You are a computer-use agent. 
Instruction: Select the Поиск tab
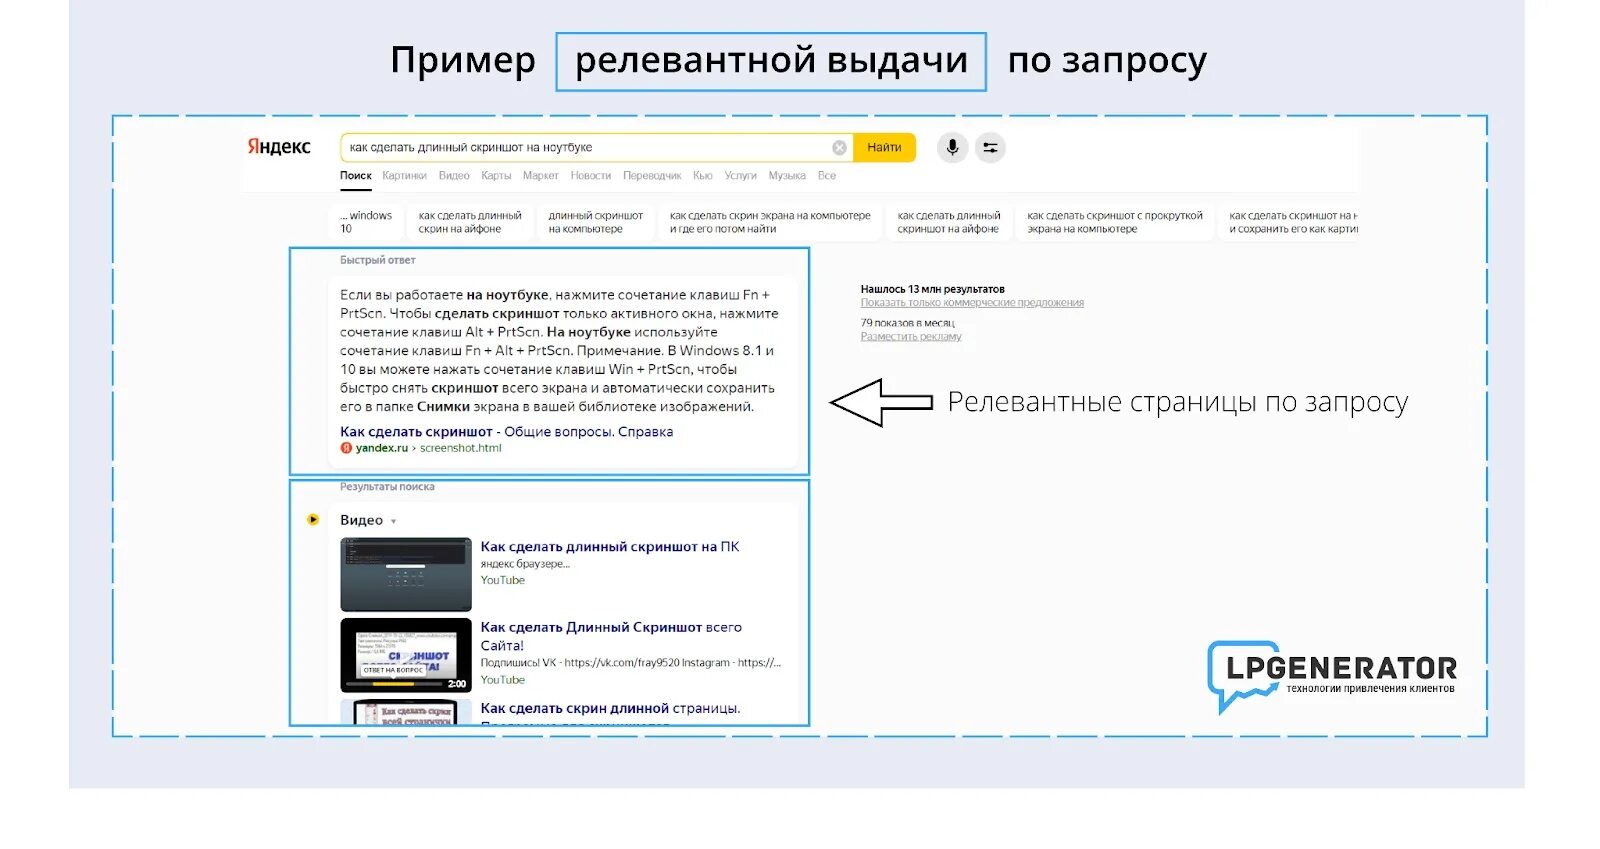(x=356, y=176)
